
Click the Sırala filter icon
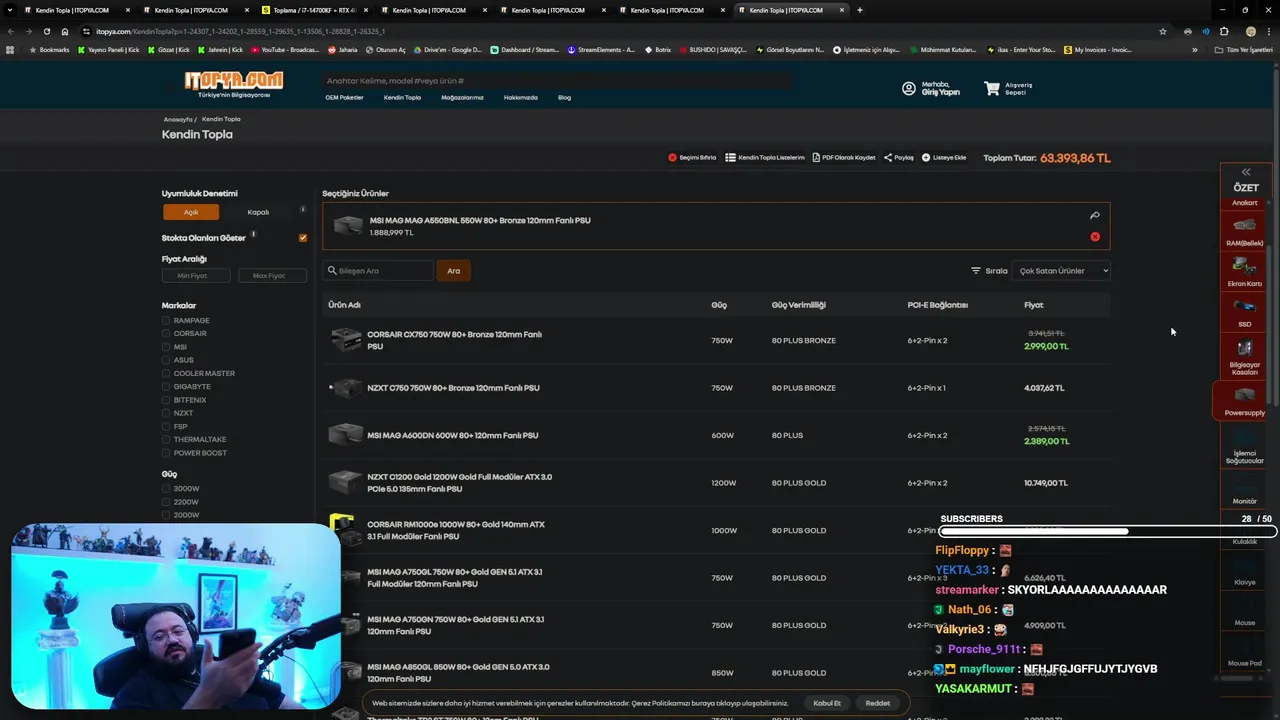976,271
